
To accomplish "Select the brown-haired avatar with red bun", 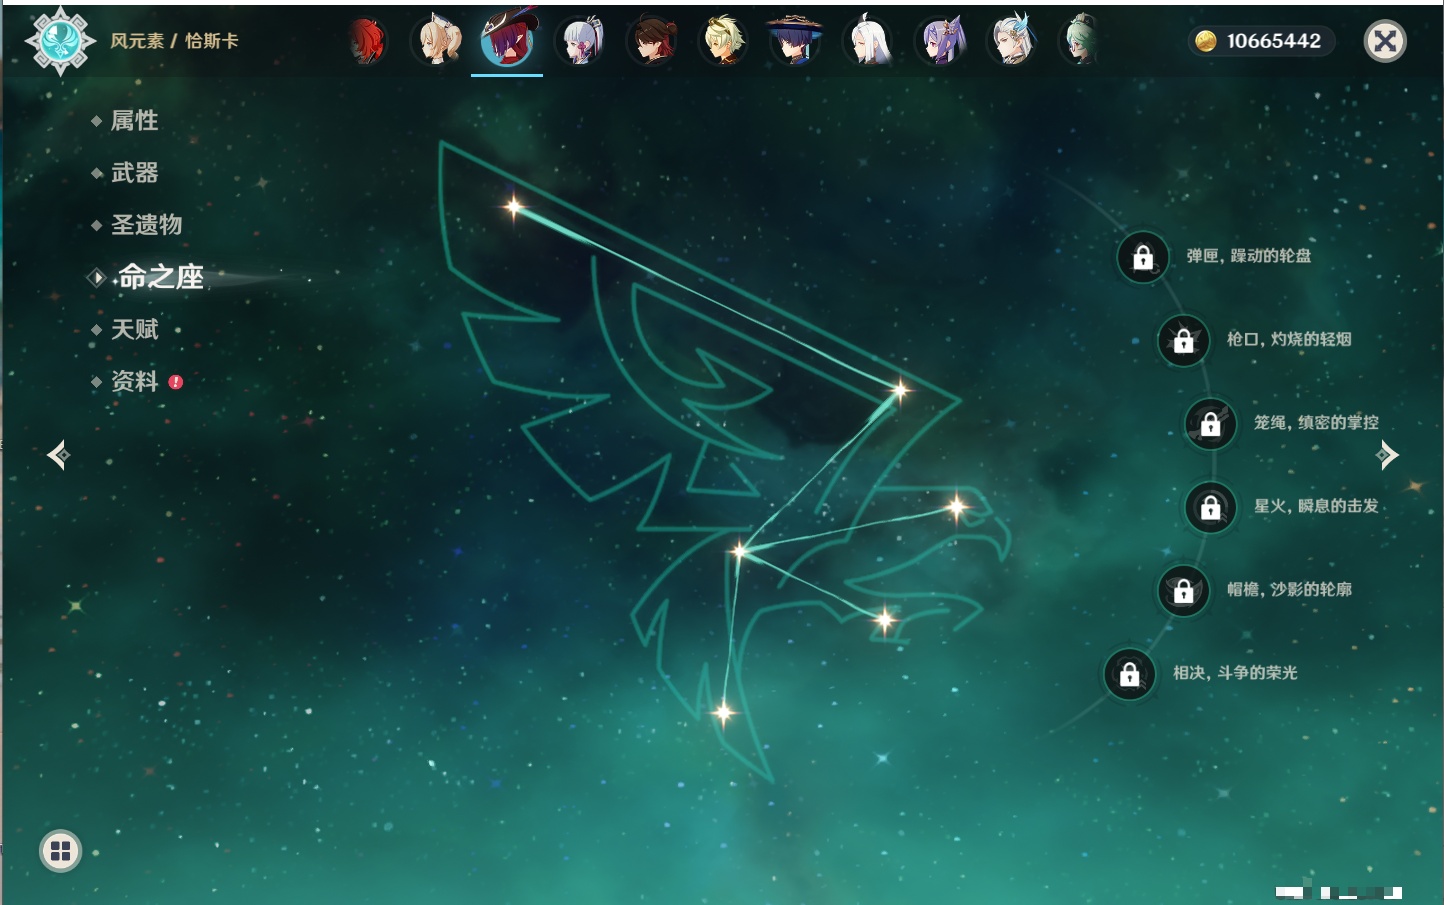I will pyautogui.click(x=652, y=42).
